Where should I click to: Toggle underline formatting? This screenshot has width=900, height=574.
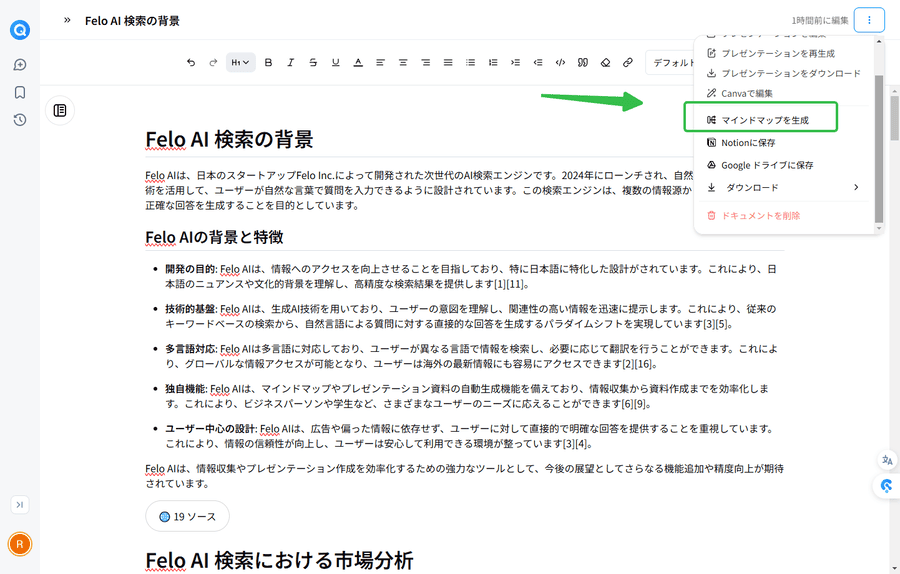tap(336, 63)
